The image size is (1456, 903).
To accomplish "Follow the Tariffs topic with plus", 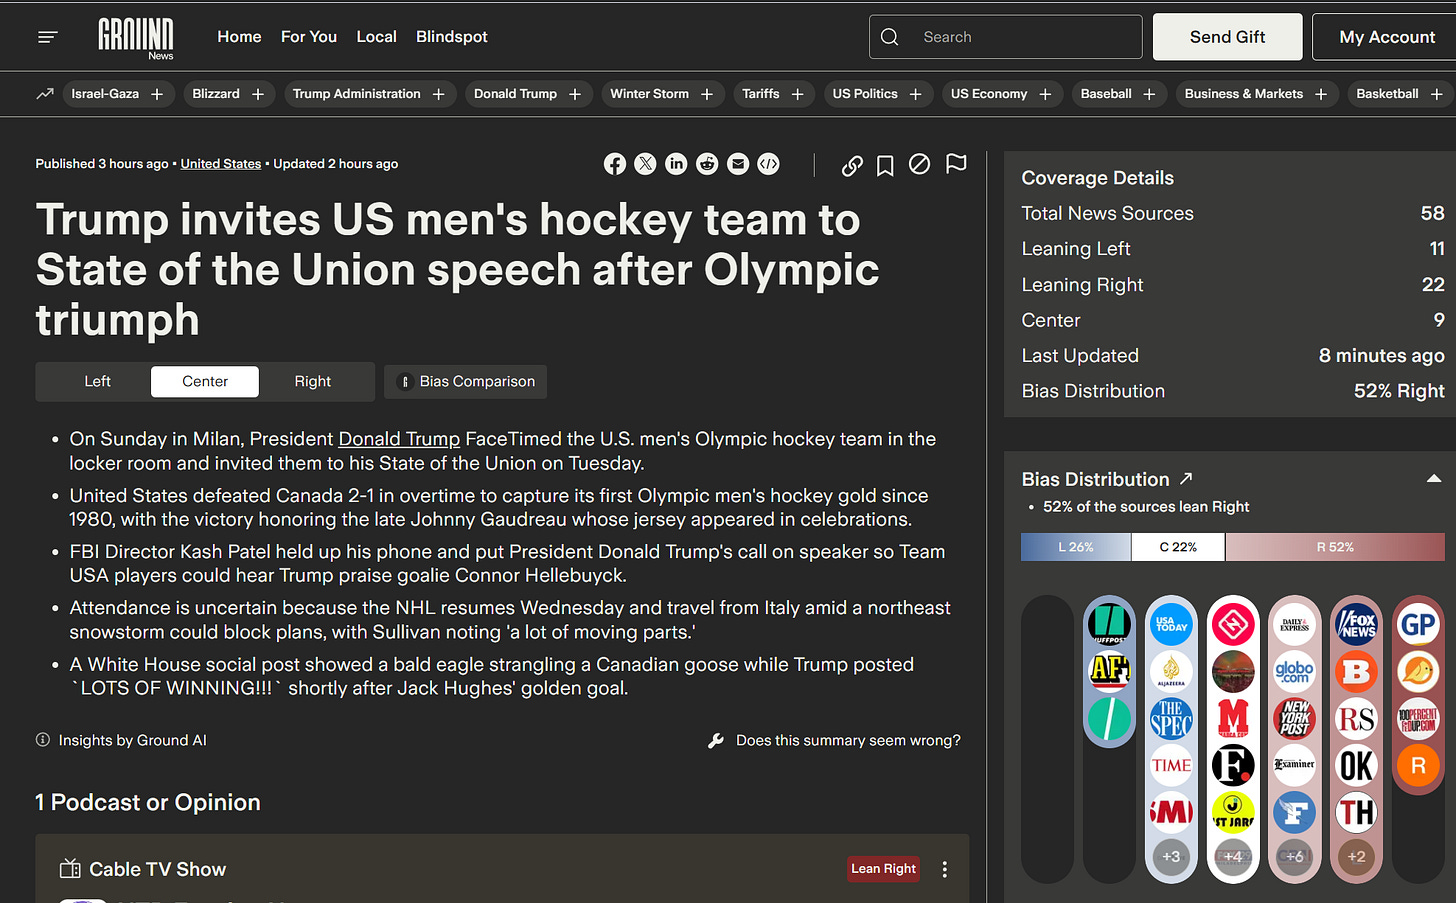I will tap(797, 94).
